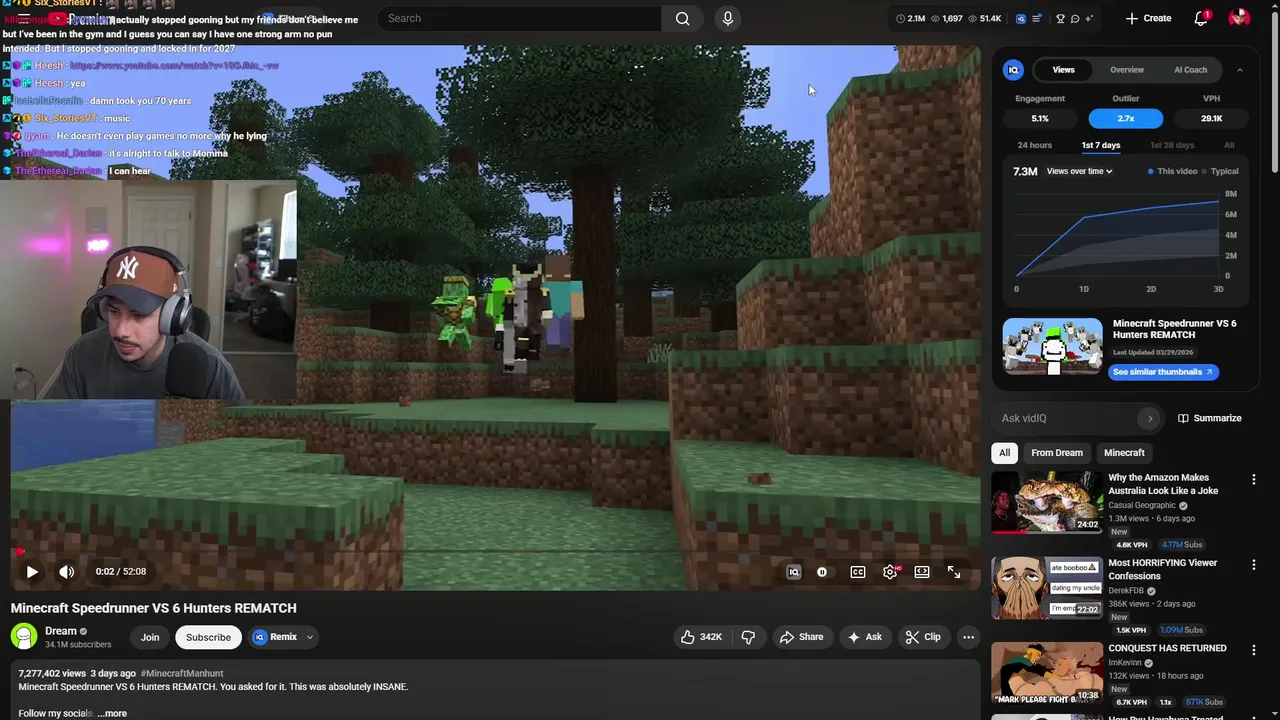Open the more actions ellipsis under video
The height and width of the screenshot is (720, 1280).
[968, 637]
